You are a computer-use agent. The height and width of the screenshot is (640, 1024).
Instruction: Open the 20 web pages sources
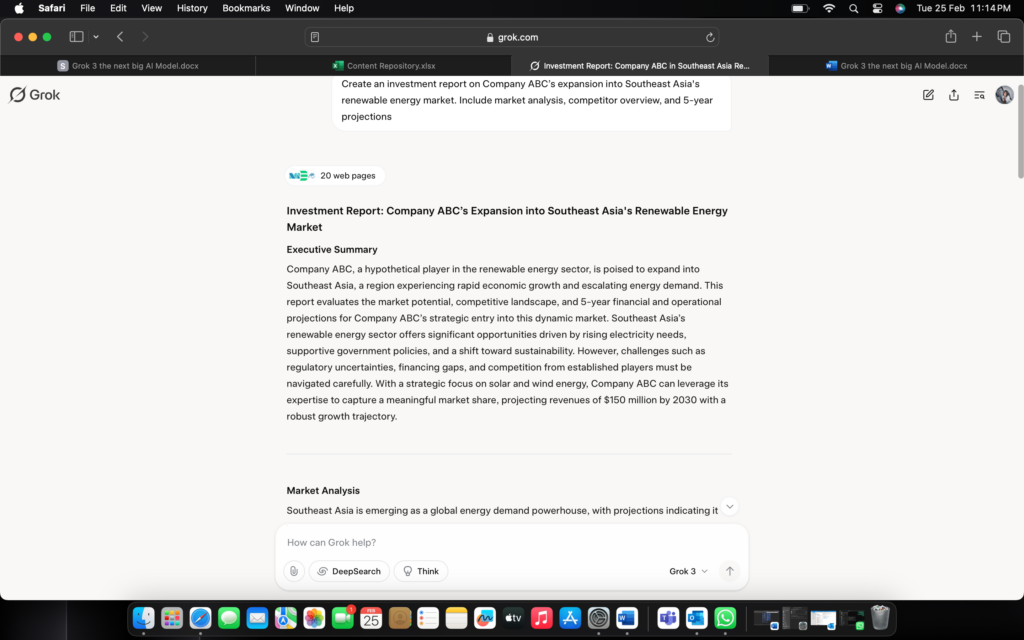[335, 176]
